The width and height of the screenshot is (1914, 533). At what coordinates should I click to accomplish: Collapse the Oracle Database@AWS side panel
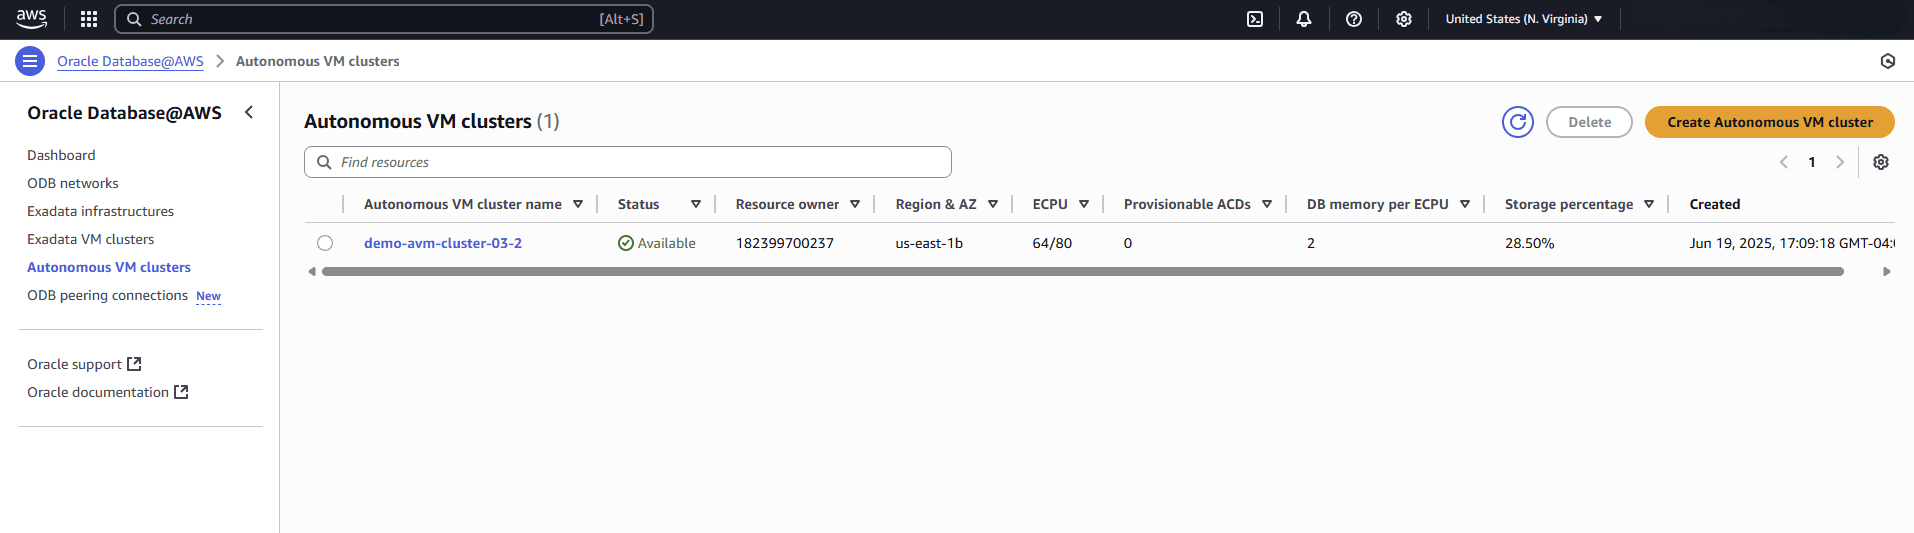click(x=249, y=113)
